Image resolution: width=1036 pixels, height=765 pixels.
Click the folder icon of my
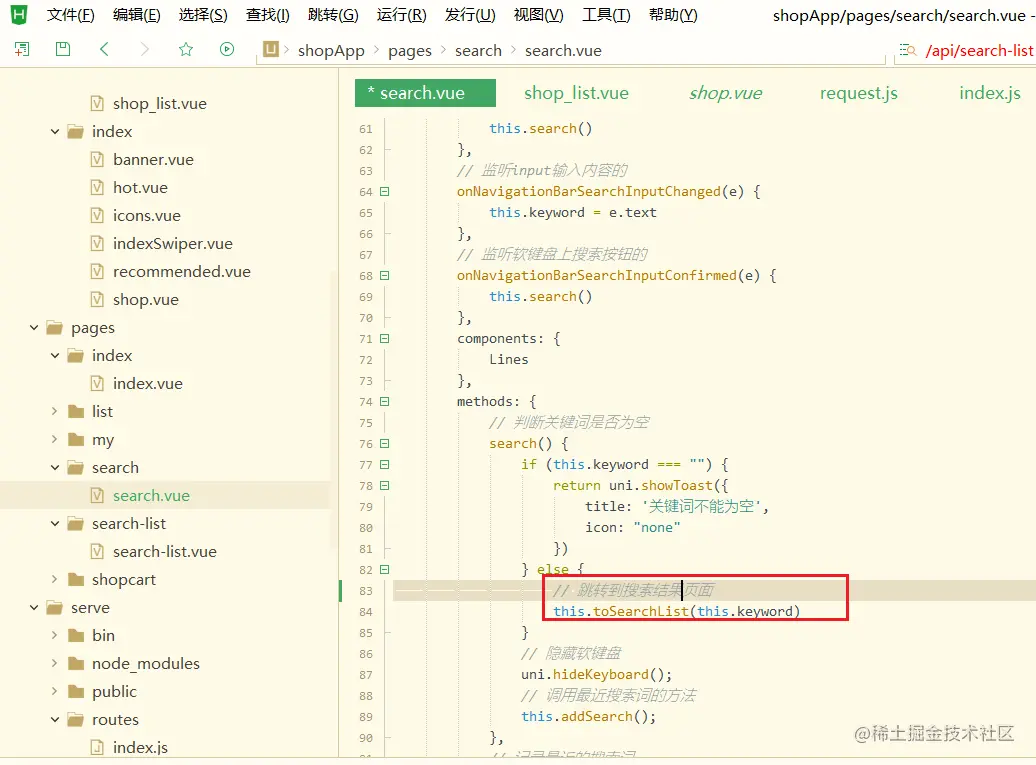pos(76,439)
